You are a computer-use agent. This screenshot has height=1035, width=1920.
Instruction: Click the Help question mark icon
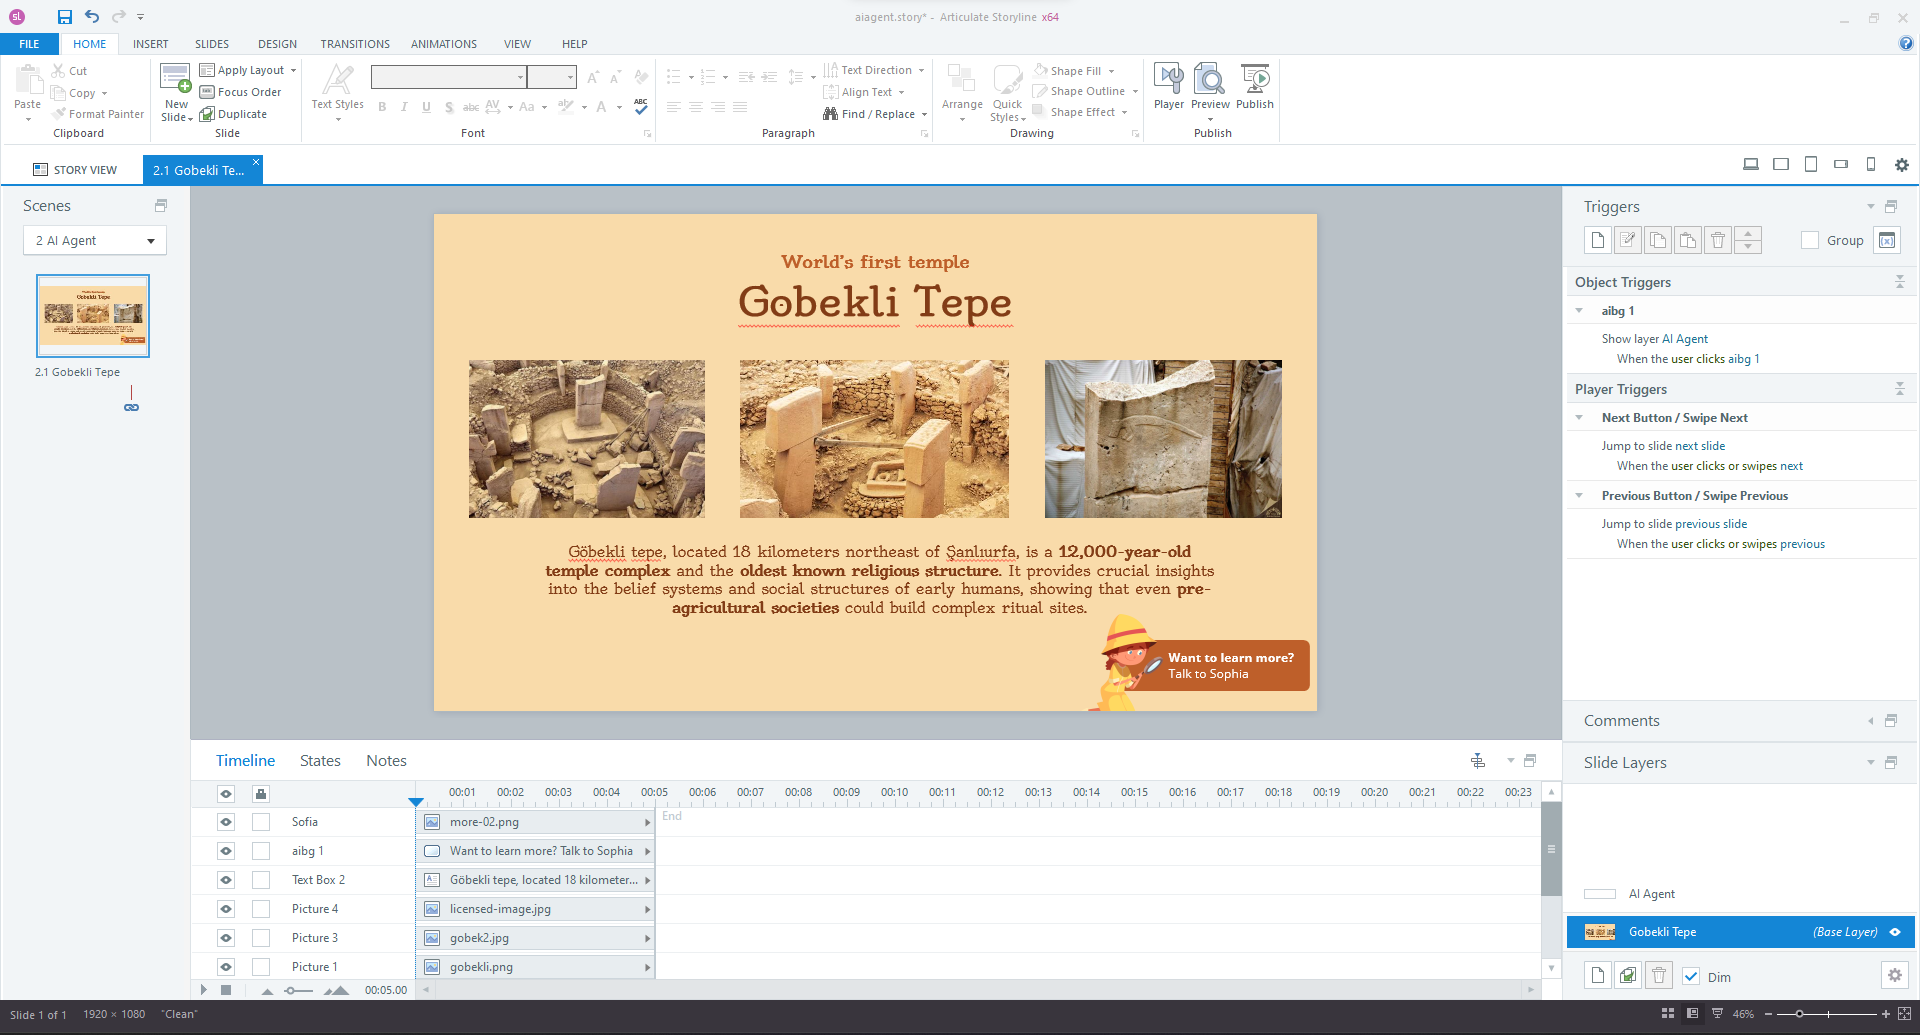tap(1906, 44)
